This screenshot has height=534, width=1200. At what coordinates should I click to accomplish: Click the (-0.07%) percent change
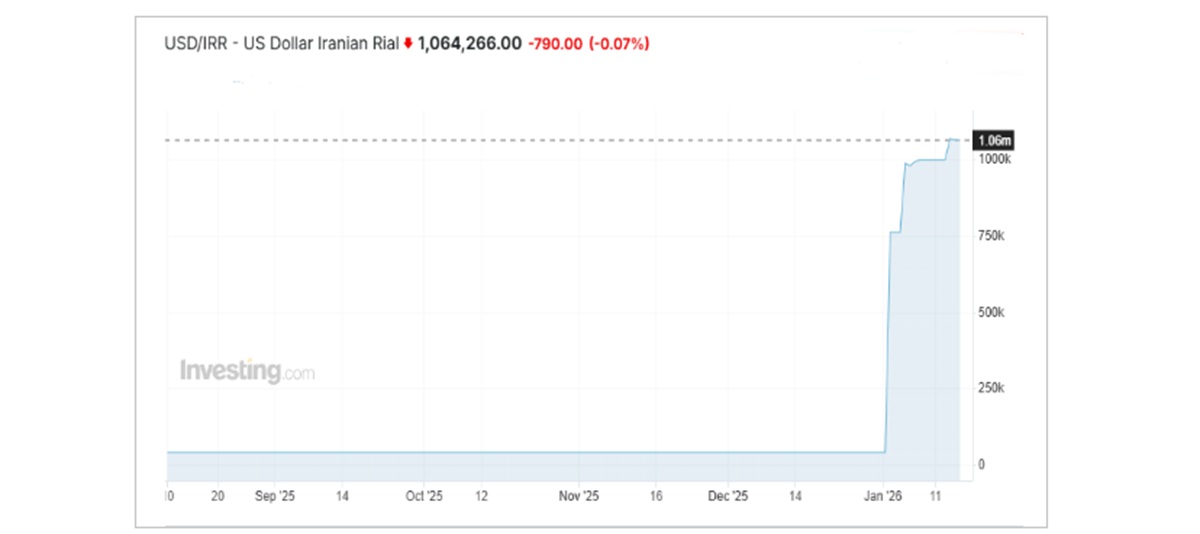point(620,44)
